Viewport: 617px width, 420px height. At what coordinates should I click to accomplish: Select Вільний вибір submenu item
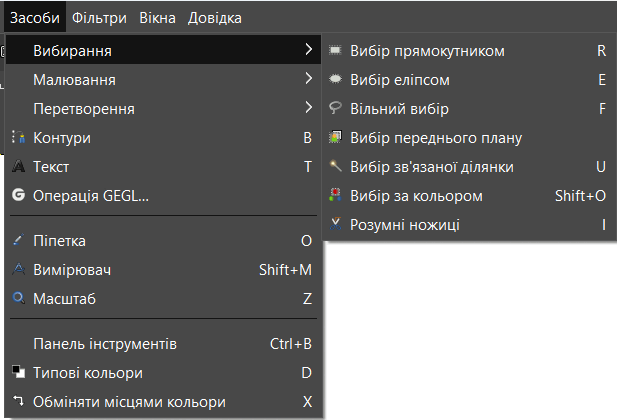[469, 109]
